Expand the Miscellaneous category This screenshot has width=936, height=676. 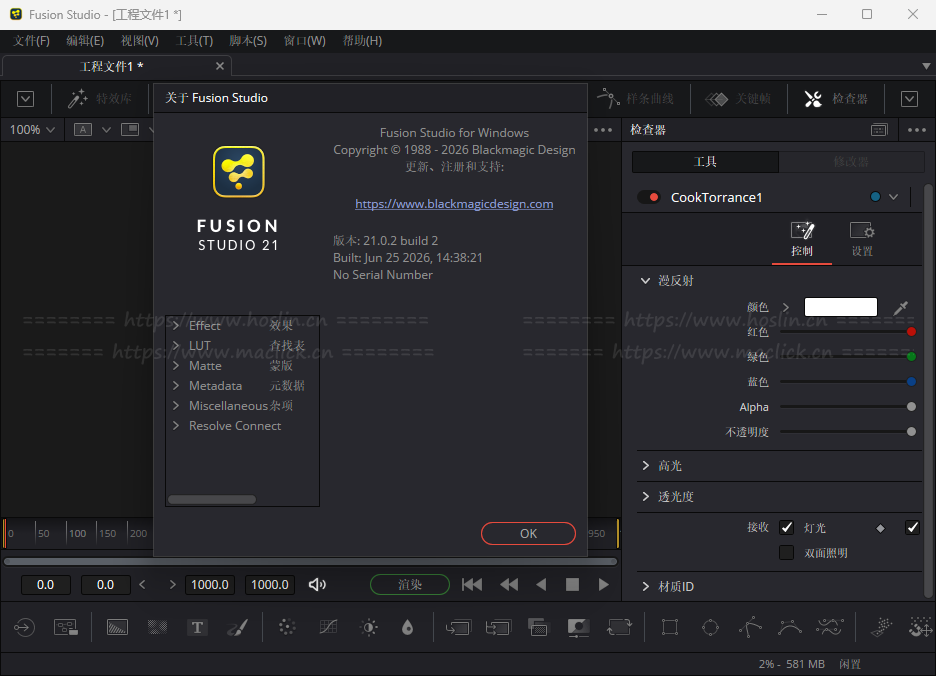(176, 405)
